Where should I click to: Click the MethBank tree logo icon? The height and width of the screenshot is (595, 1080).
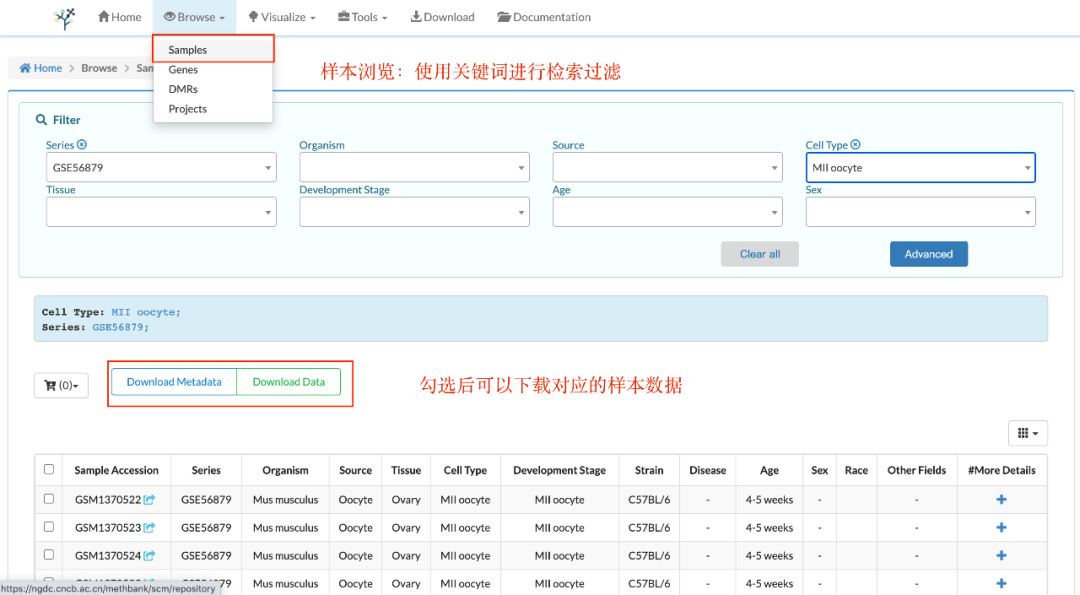tap(65, 18)
